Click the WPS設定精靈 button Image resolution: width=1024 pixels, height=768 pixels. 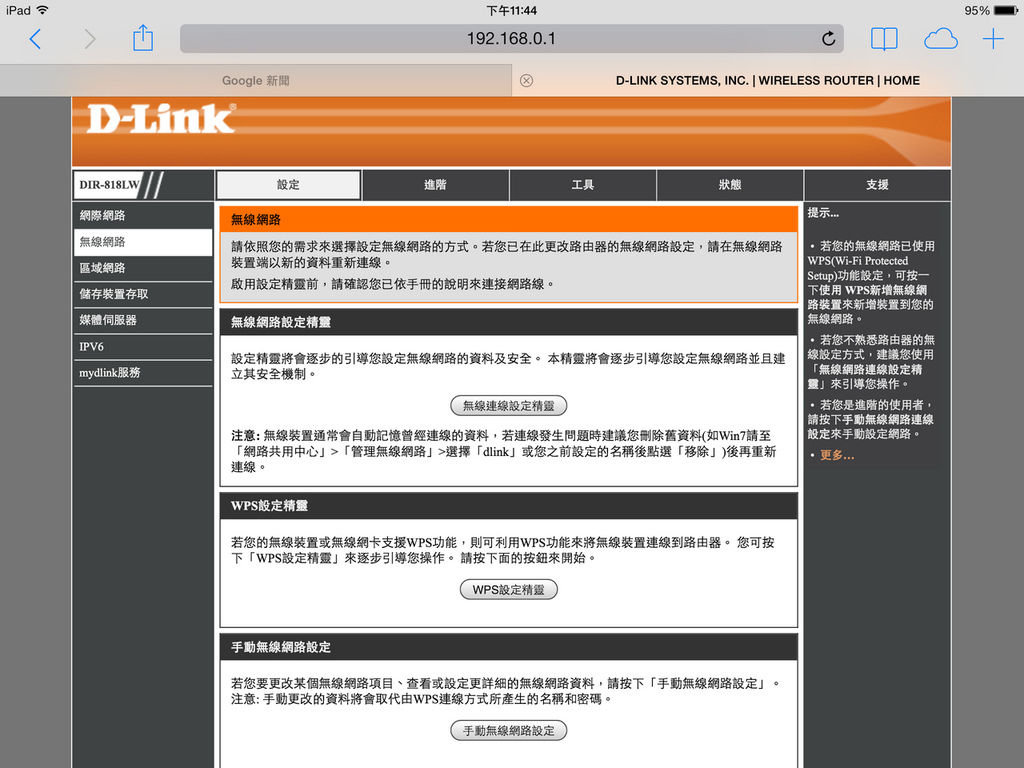point(509,590)
